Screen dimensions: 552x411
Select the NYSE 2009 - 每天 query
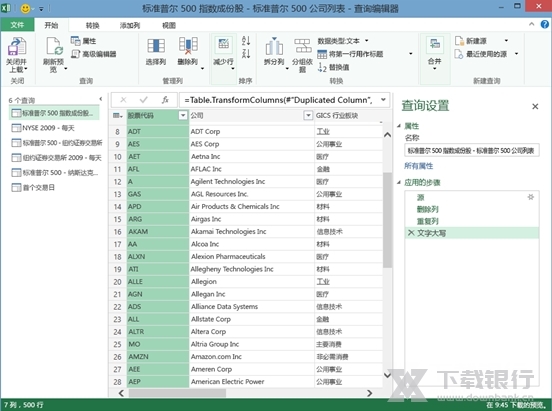(x=55, y=128)
